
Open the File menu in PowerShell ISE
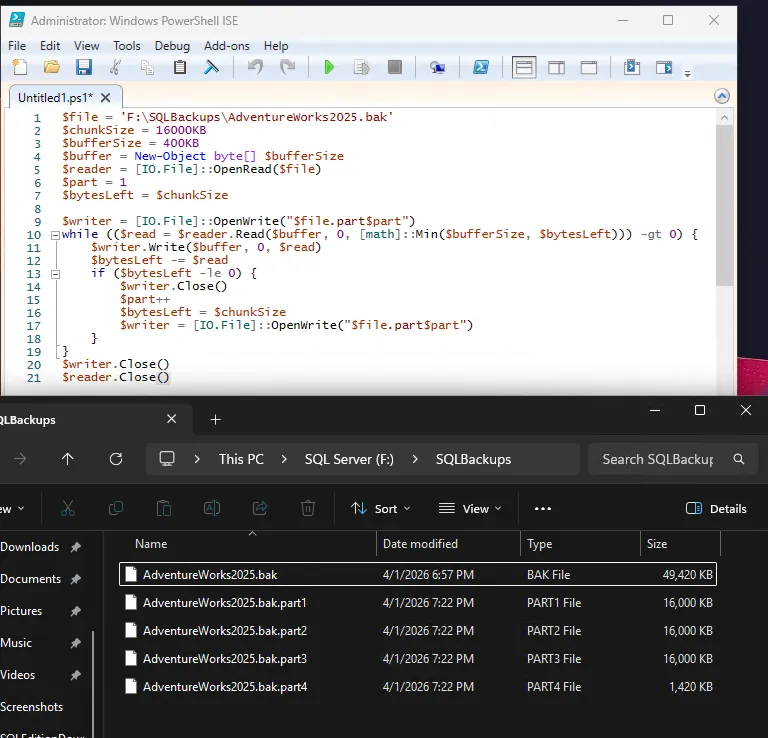pyautogui.click(x=17, y=46)
